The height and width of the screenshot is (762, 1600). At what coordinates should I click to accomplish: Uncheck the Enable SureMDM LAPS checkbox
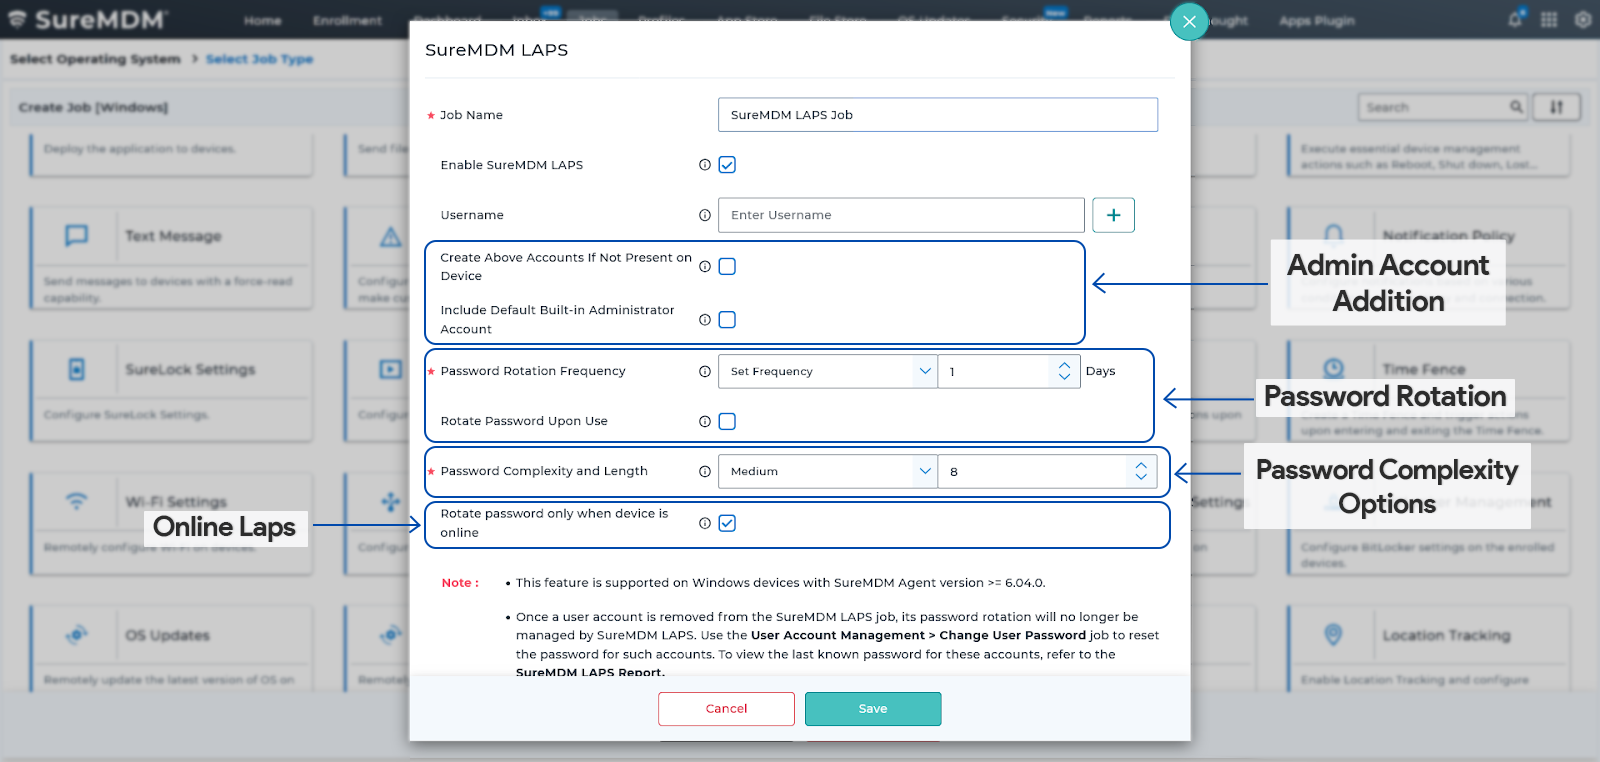(727, 165)
